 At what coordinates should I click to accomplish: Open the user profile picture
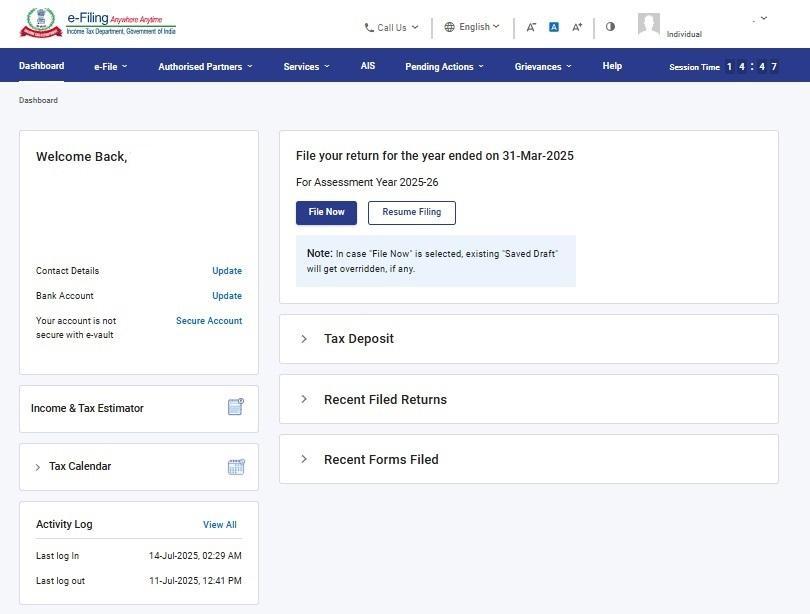pyautogui.click(x=648, y=24)
